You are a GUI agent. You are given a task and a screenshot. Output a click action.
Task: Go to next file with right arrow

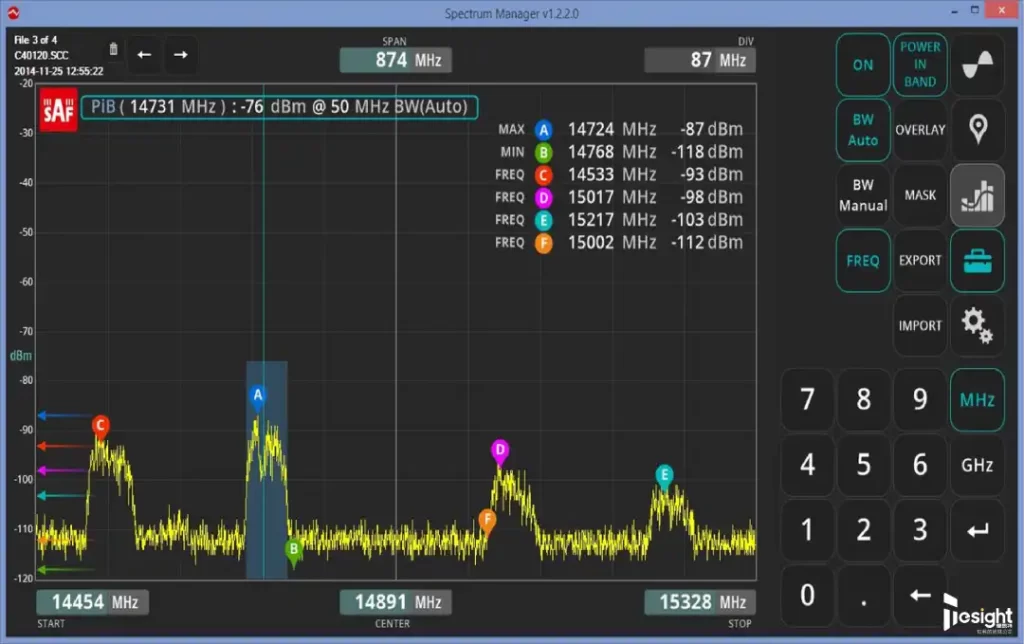[181, 55]
